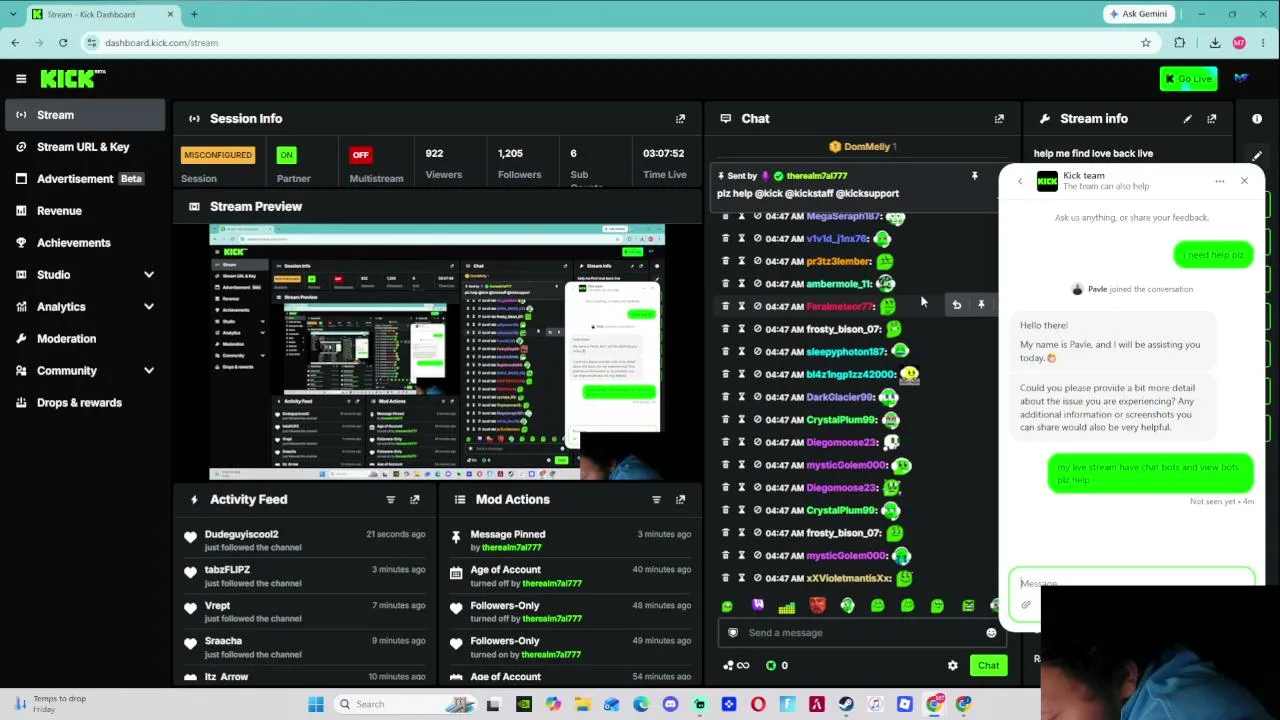
Task: Click the Go Live button
Action: 1188,79
